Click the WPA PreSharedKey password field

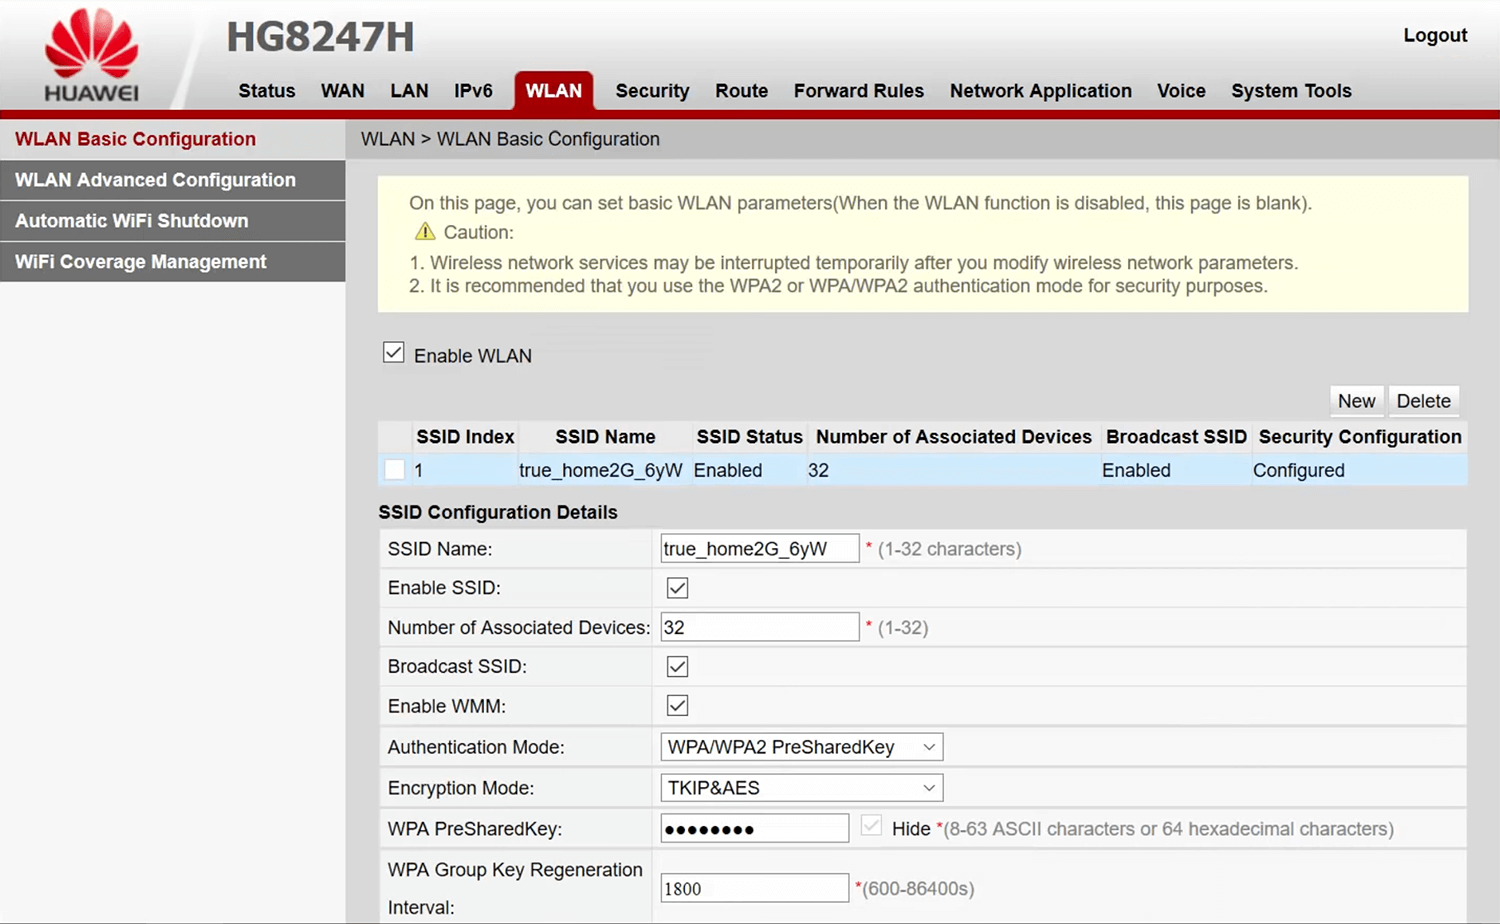(754, 829)
